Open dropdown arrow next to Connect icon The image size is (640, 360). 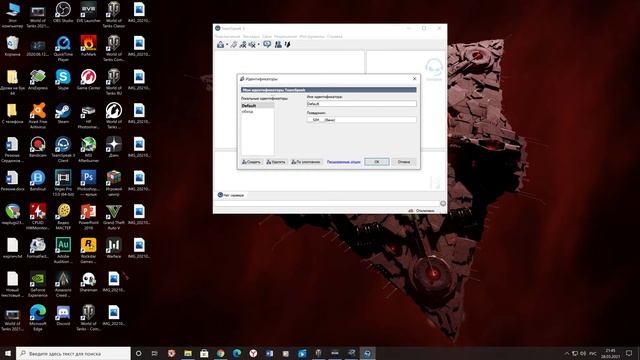pyautogui.click(x=227, y=45)
